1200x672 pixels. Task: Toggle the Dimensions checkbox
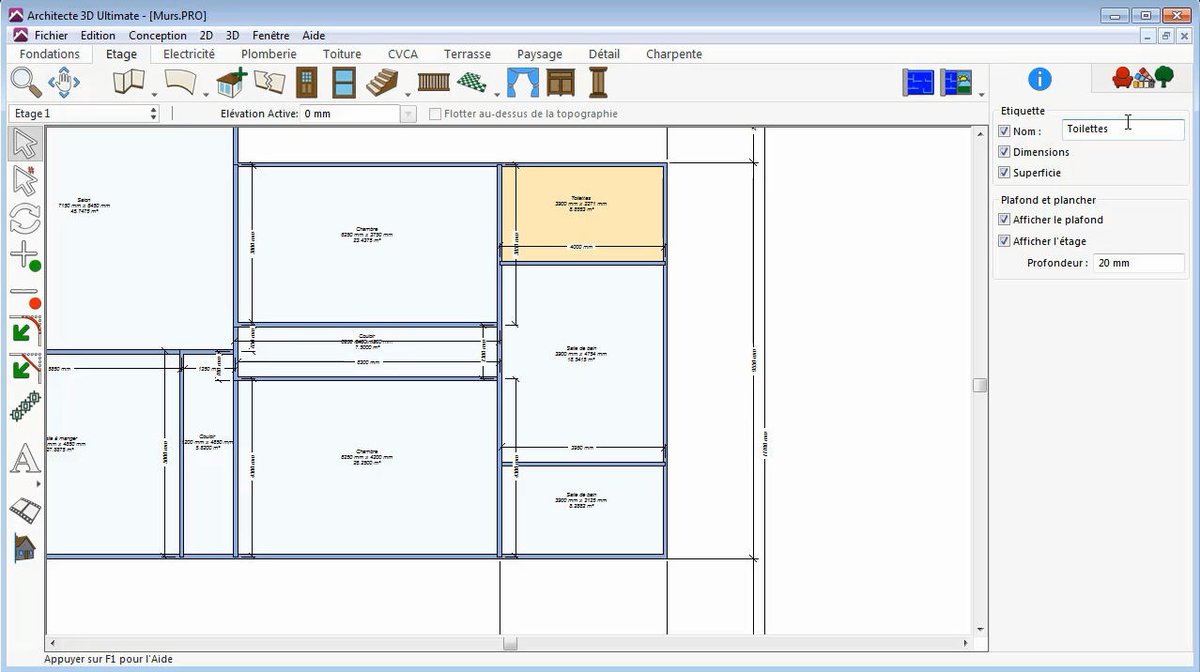pyautogui.click(x=1005, y=152)
